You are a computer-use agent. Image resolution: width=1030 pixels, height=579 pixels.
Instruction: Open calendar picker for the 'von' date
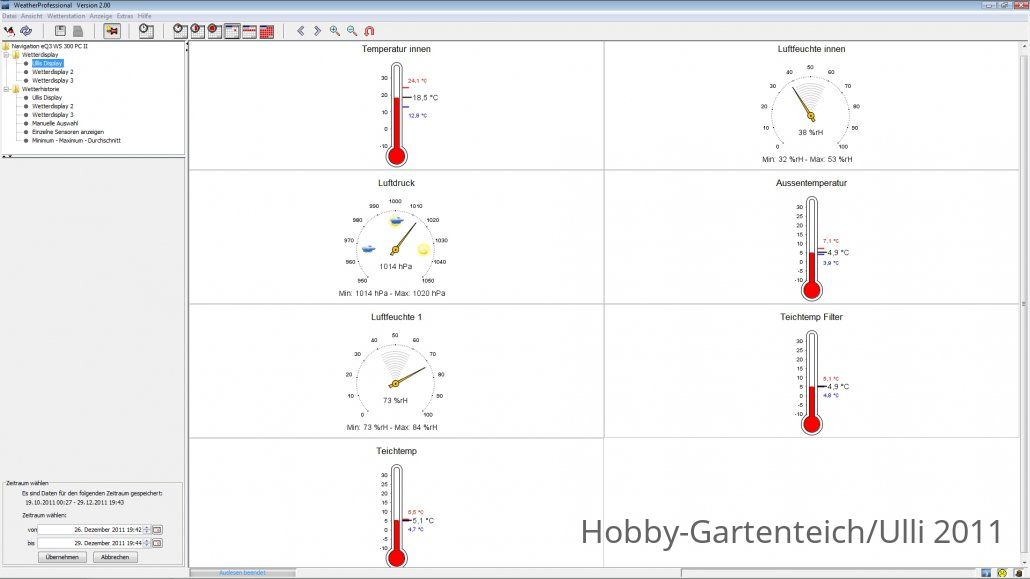158,530
